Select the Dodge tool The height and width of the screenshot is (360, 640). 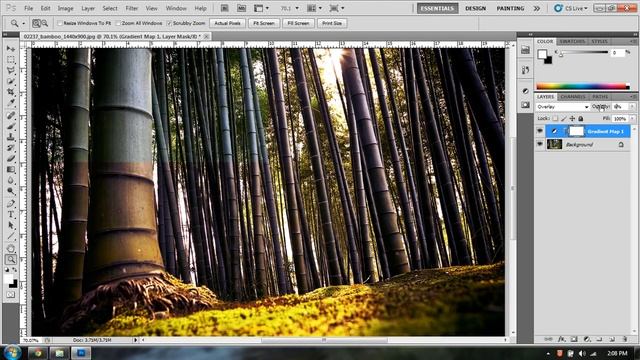(x=11, y=191)
